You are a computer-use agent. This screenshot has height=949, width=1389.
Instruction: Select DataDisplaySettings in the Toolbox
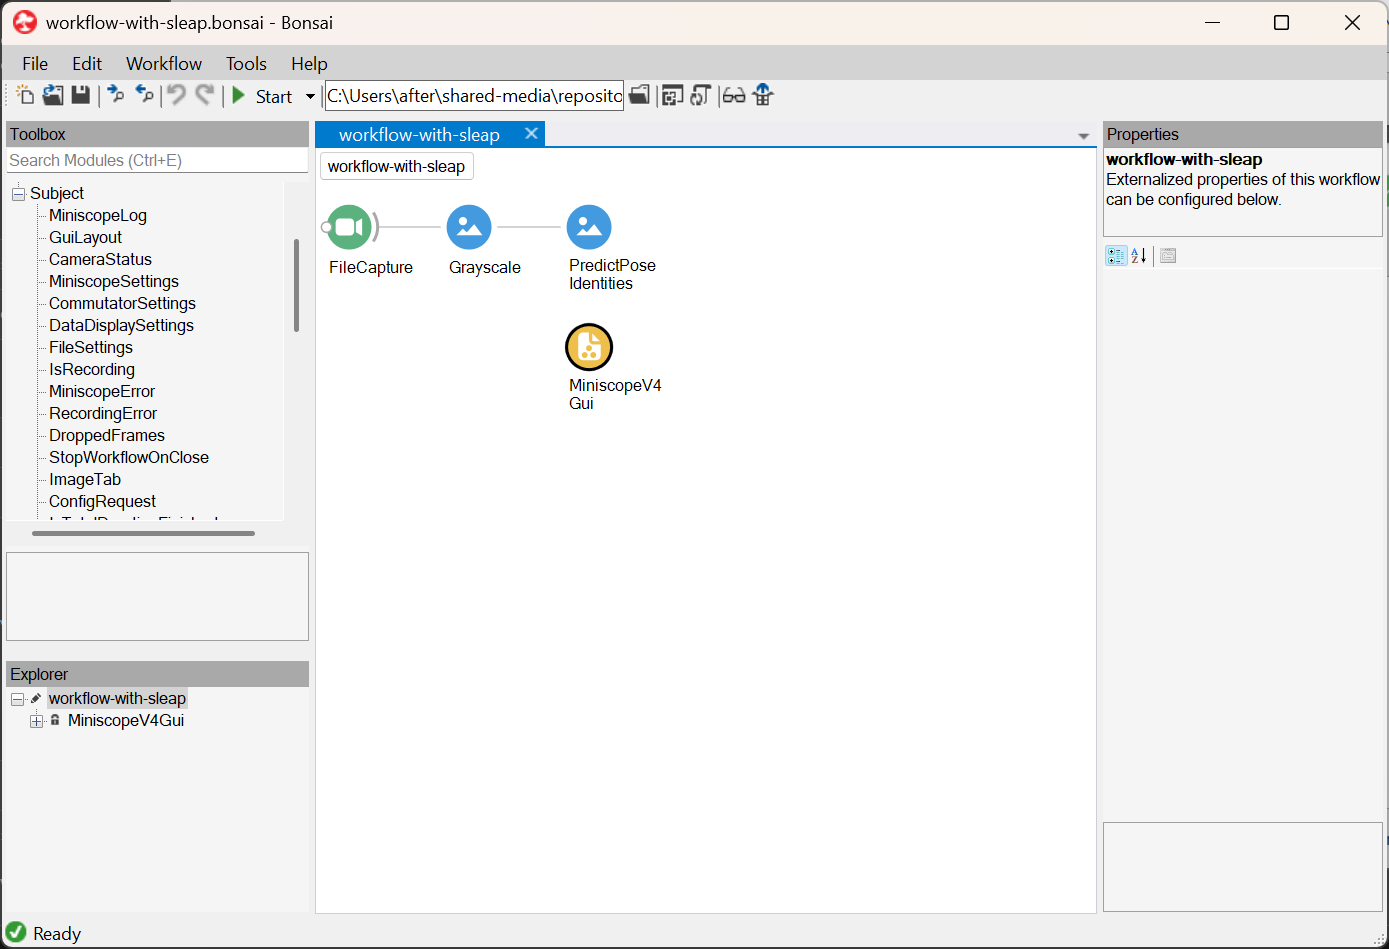[x=122, y=326]
